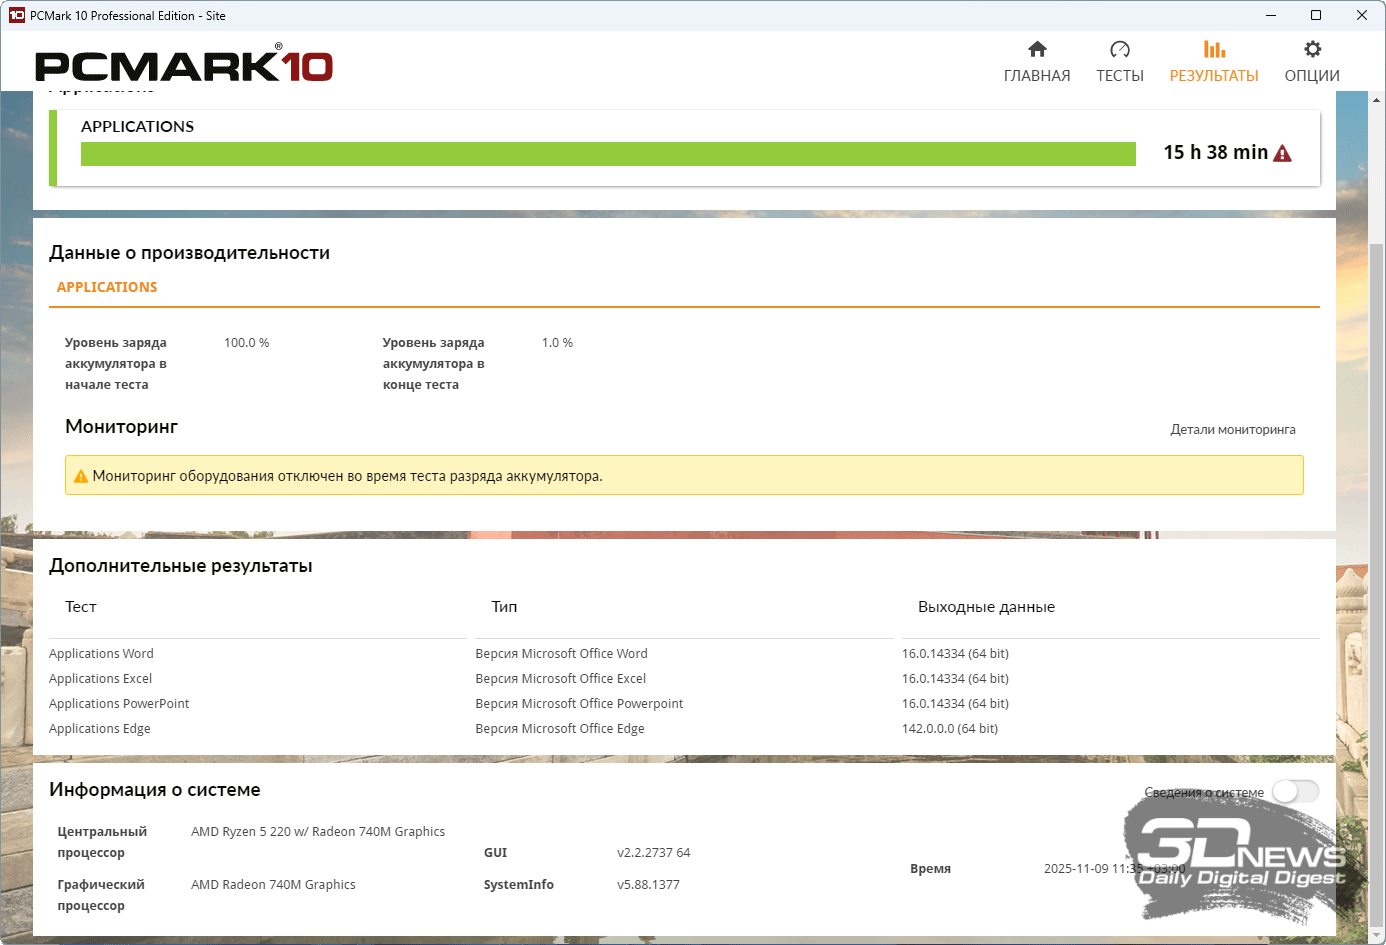Image resolution: width=1386 pixels, height=945 pixels.
Task: Click the PCMark app icon in title bar
Action: [17, 15]
